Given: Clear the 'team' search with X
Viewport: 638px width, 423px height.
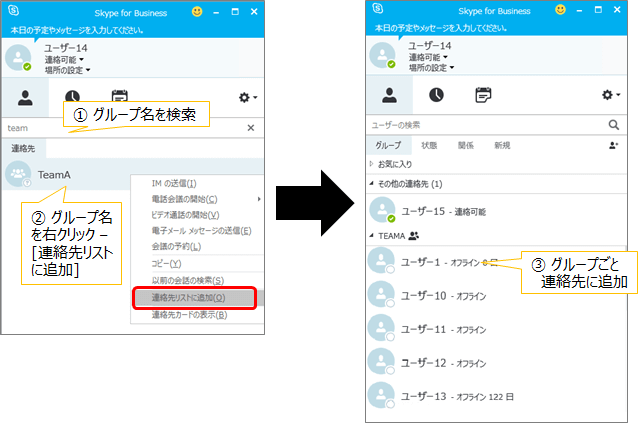Looking at the screenshot, I should click(251, 128).
